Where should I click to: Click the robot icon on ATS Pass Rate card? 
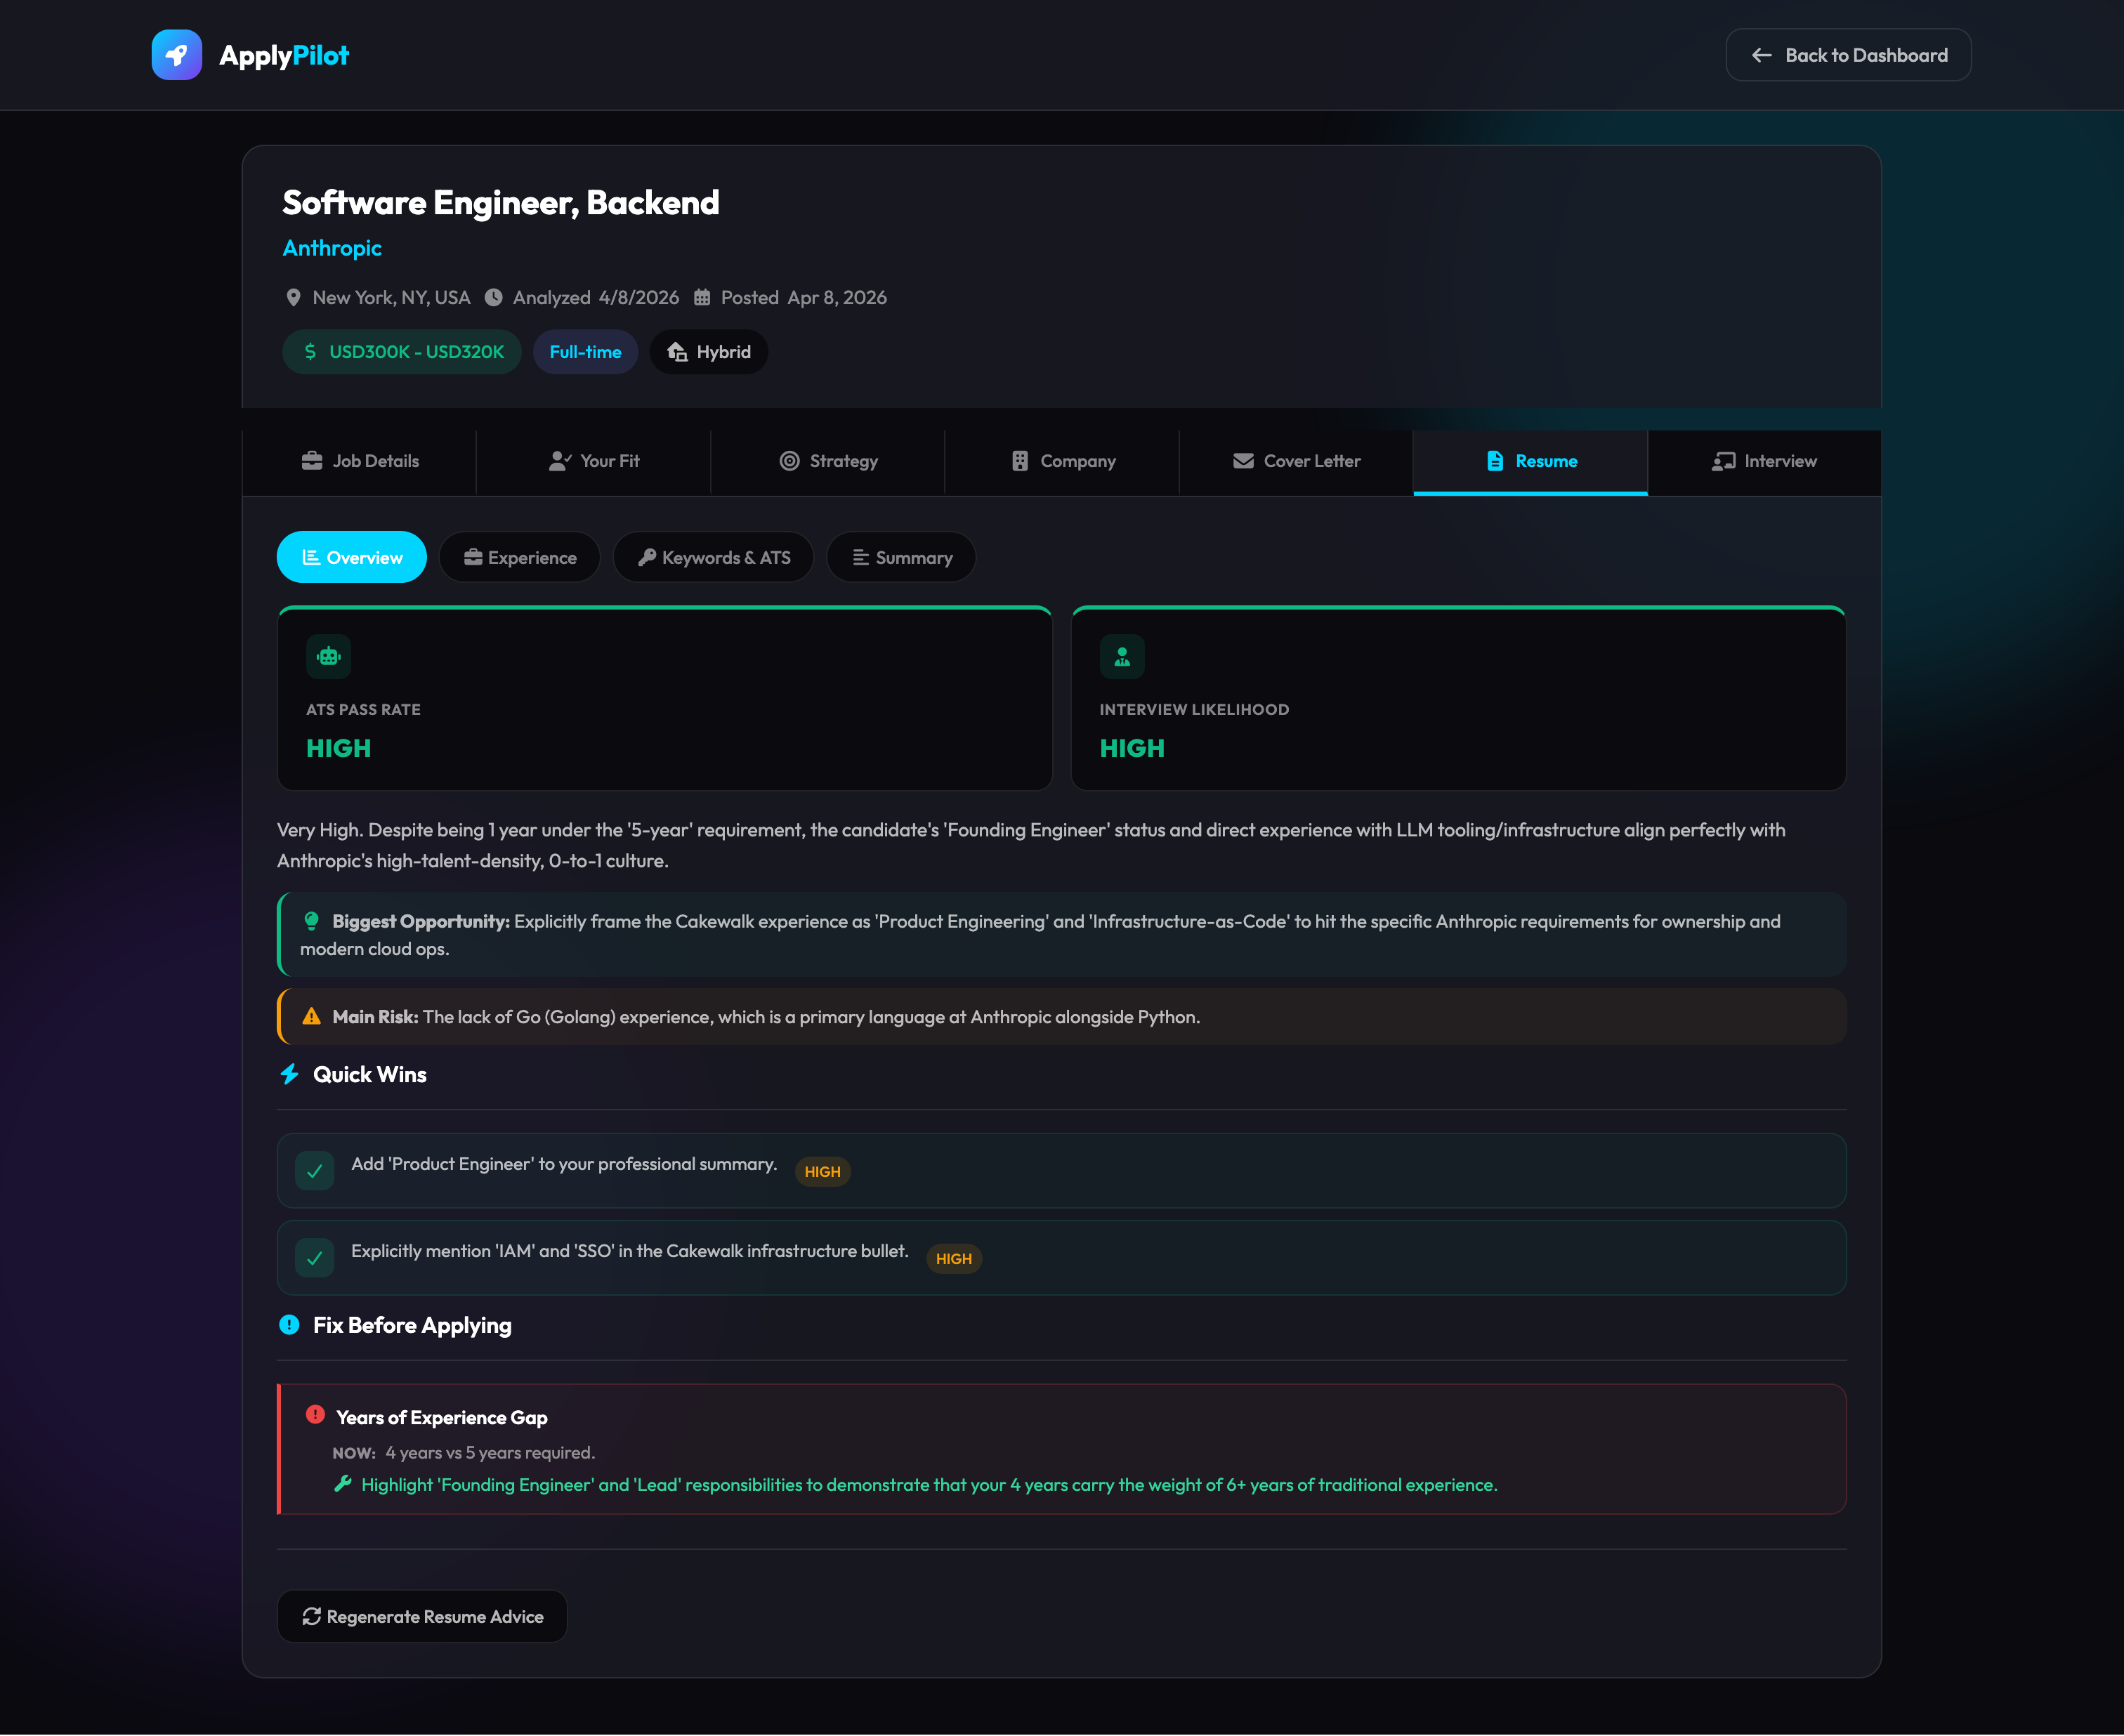[329, 657]
